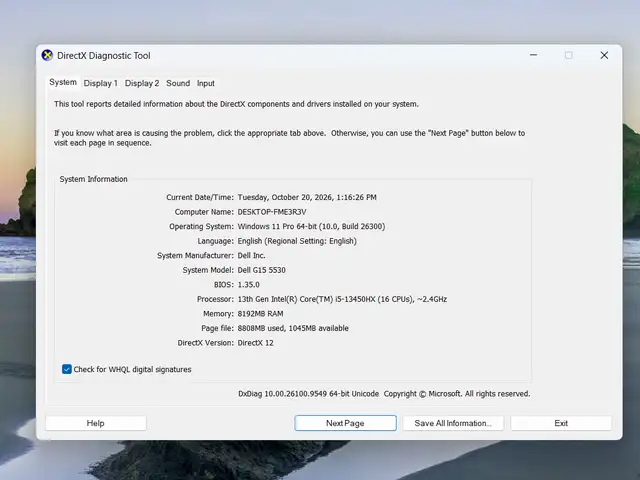
Task: Click Save All Information button
Action: coord(453,423)
